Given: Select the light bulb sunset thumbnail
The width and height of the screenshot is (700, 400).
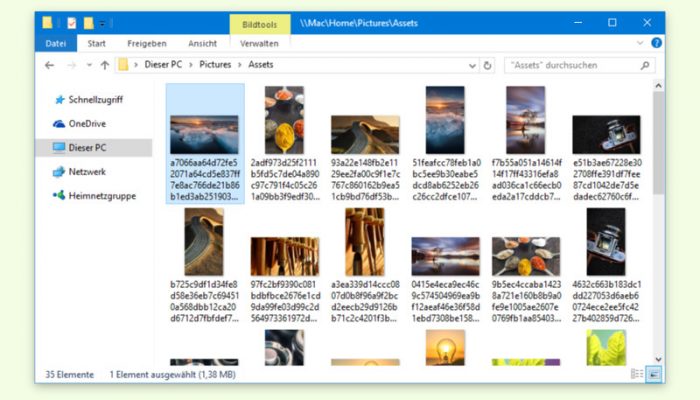Looking at the screenshot, I should [445, 347].
